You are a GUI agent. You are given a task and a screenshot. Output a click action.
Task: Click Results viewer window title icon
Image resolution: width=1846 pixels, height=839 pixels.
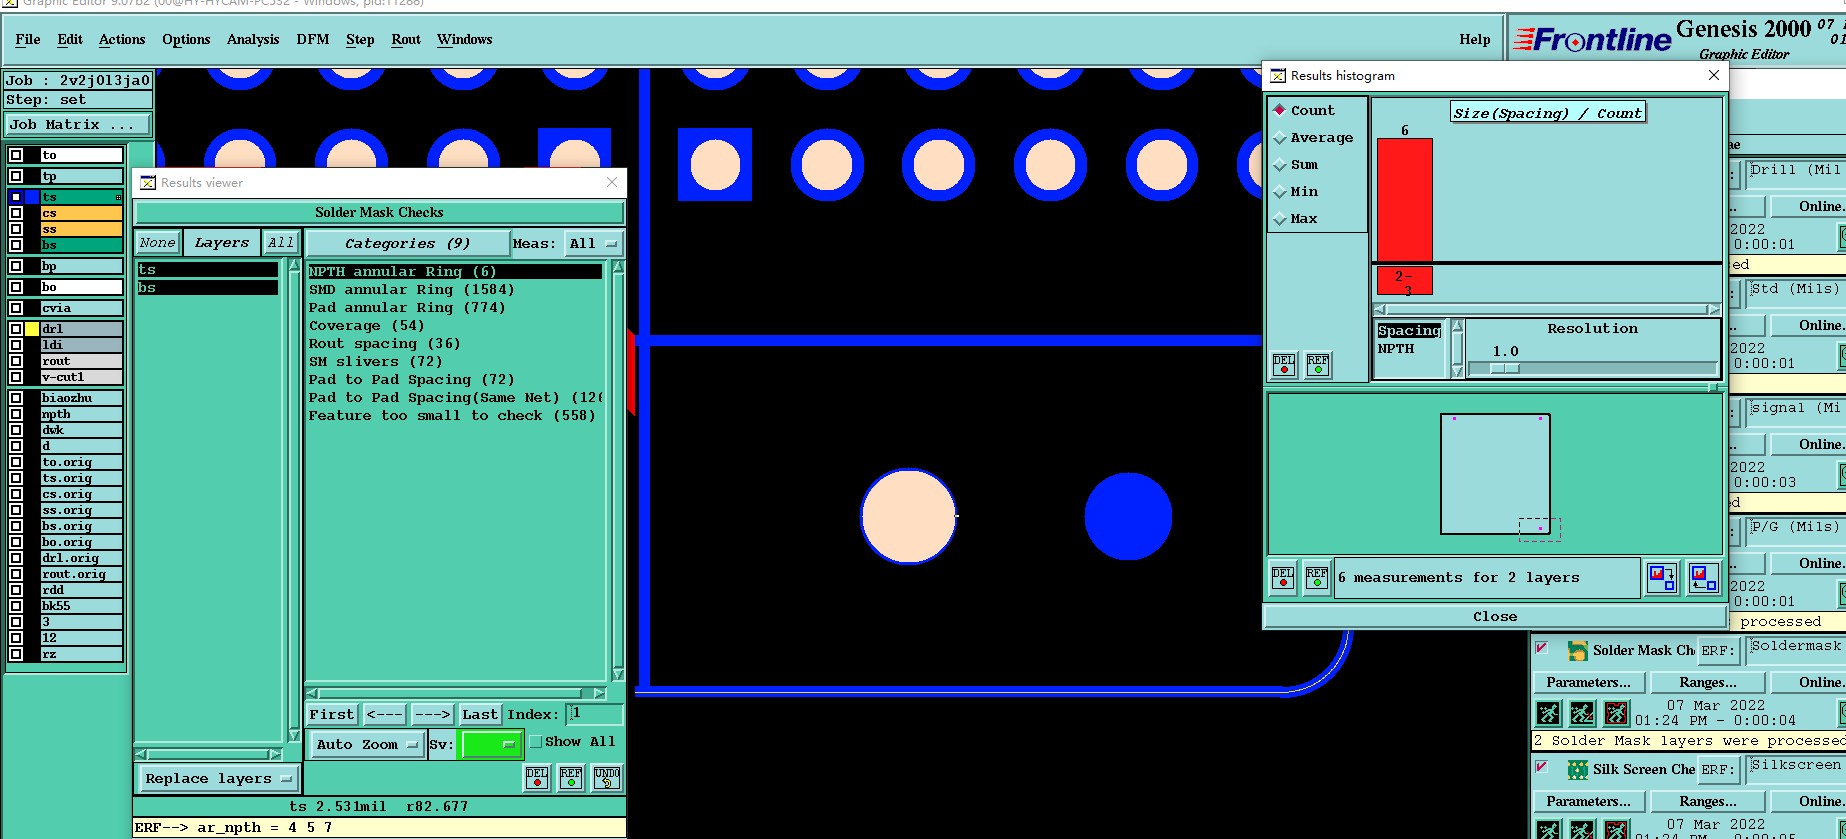pos(148,183)
